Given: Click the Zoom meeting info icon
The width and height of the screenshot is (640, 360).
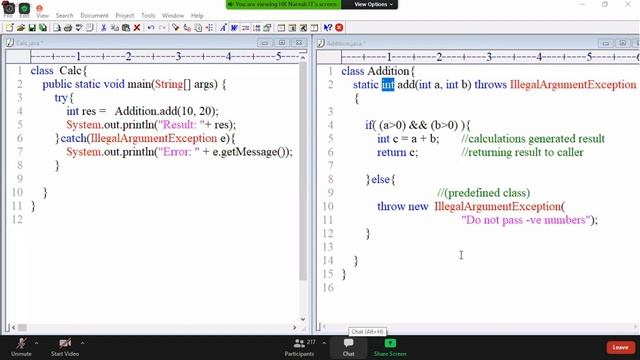Looking at the screenshot, I should point(9,8).
